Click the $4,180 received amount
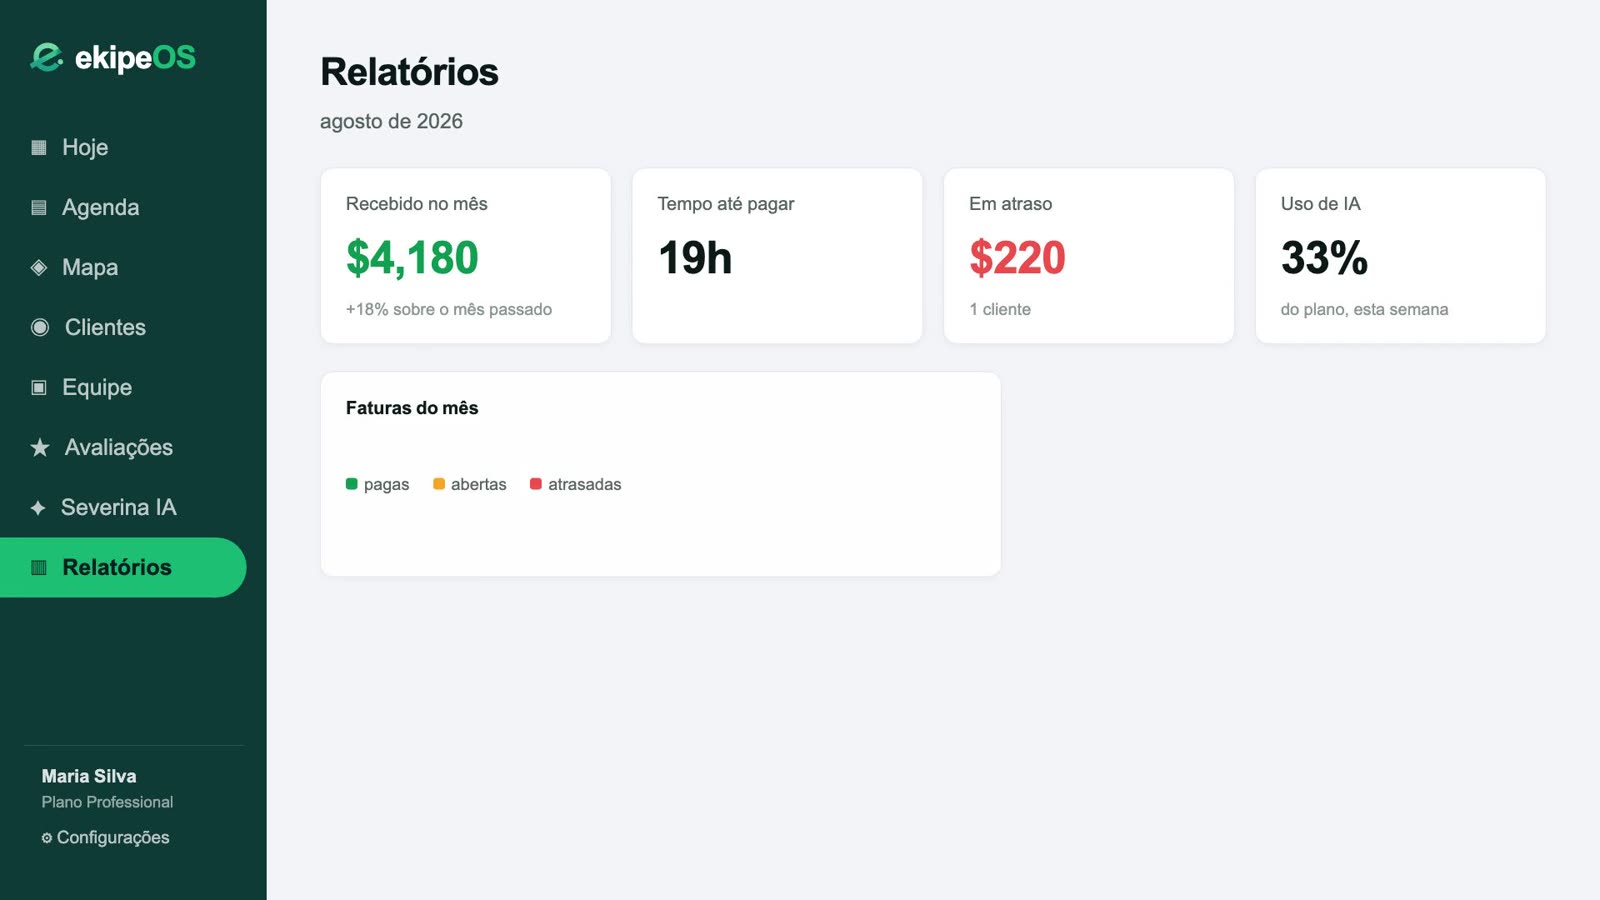 click(412, 258)
